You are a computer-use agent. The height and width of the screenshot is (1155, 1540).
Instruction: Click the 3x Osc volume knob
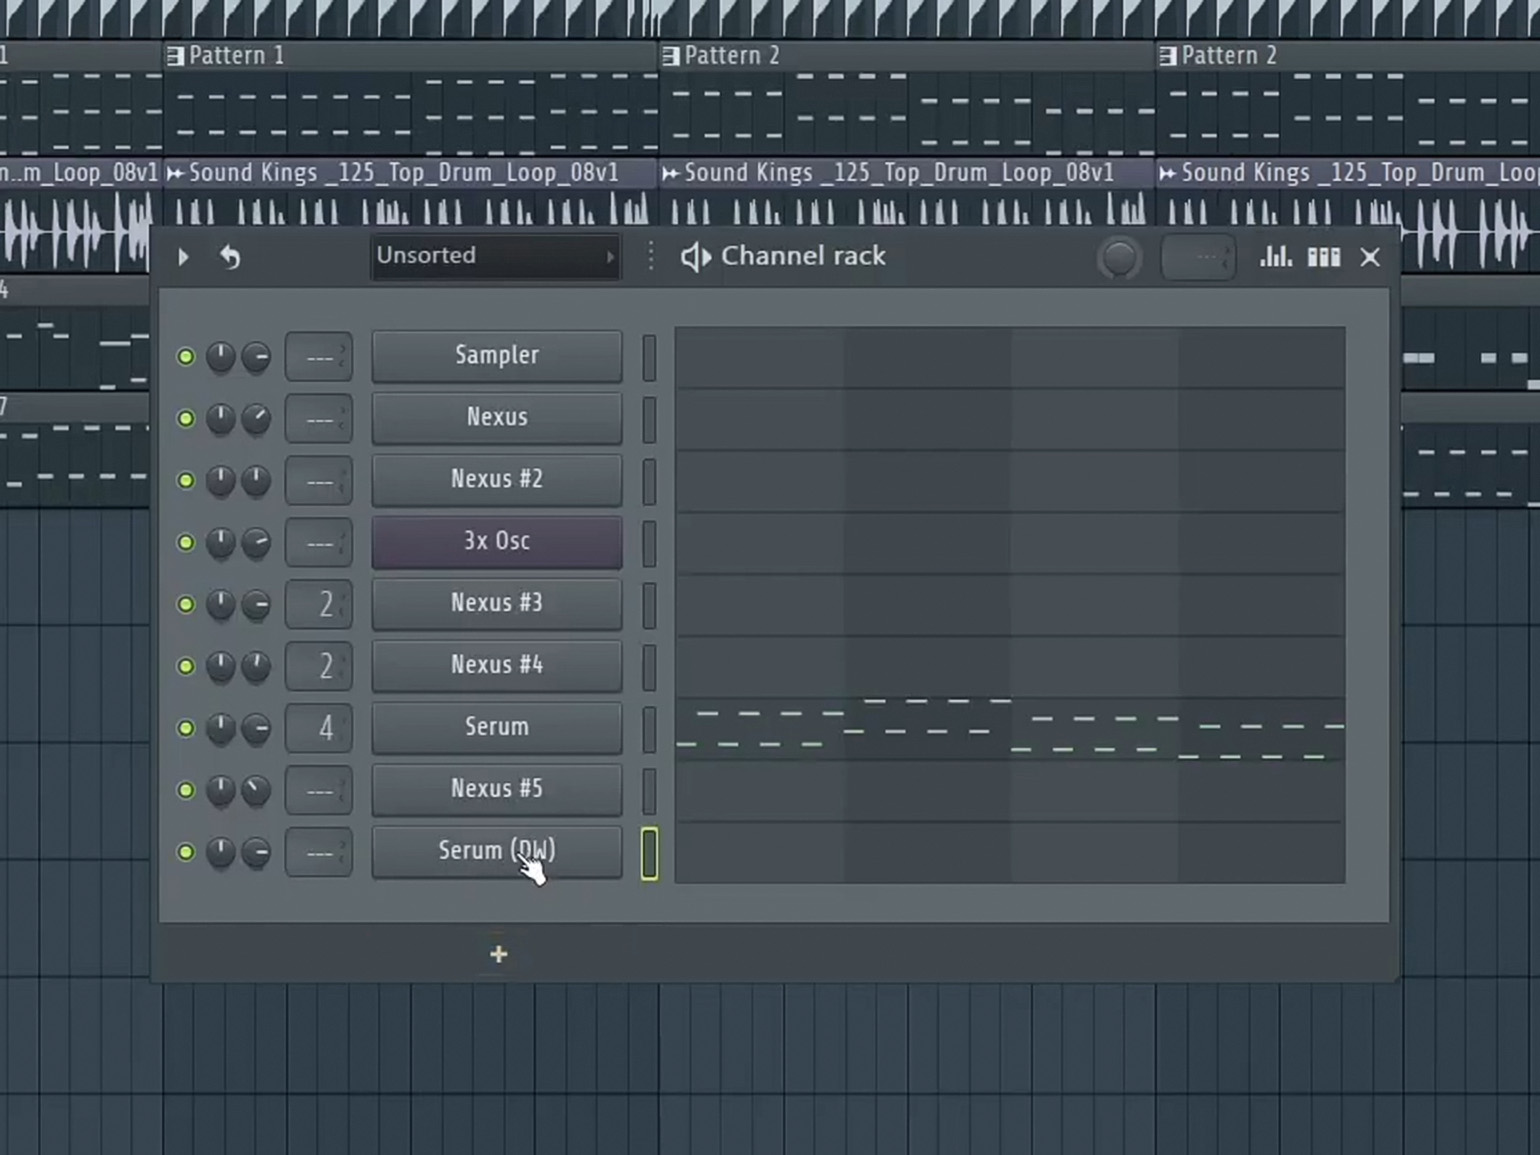(x=256, y=543)
